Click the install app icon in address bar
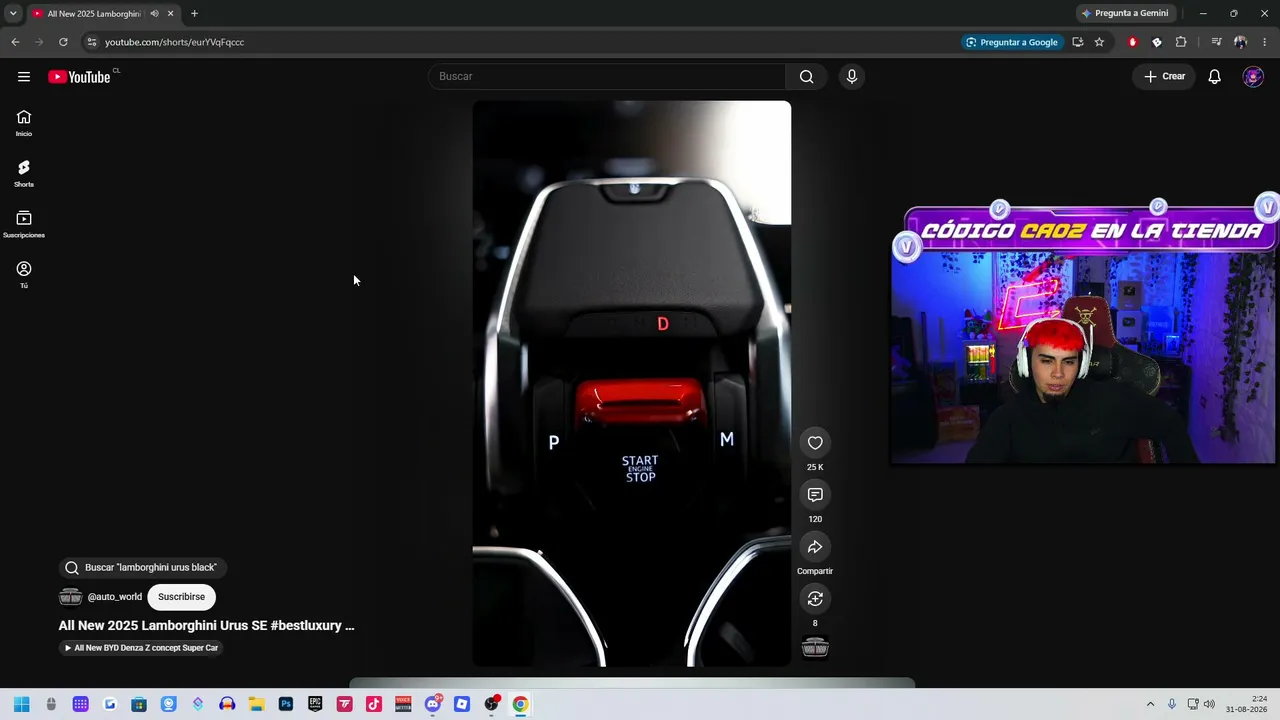 [1077, 42]
